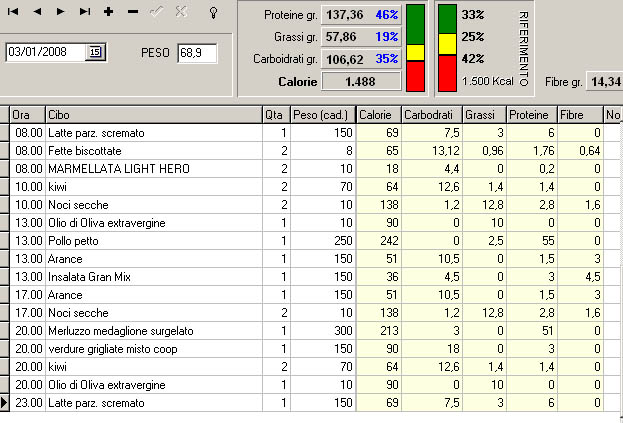Image resolution: width=623 pixels, height=423 pixels.
Task: Select the Grassi gr. value 57,86
Action: [x=341, y=37]
